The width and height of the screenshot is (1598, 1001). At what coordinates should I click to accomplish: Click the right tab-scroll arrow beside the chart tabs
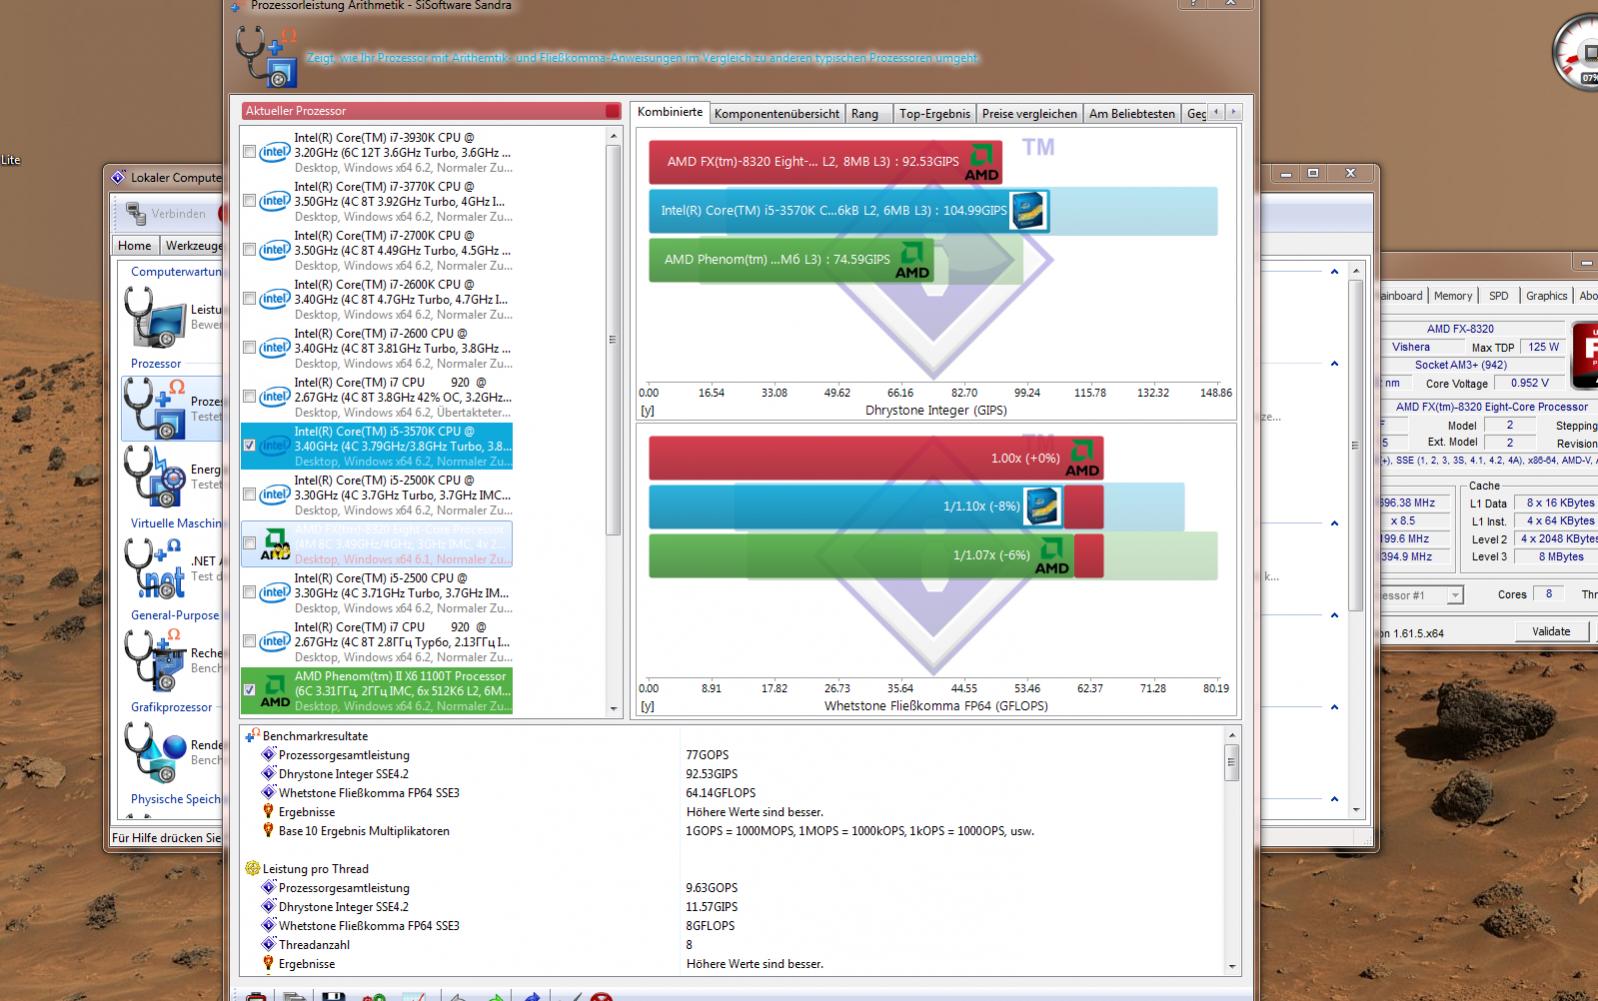click(1233, 112)
